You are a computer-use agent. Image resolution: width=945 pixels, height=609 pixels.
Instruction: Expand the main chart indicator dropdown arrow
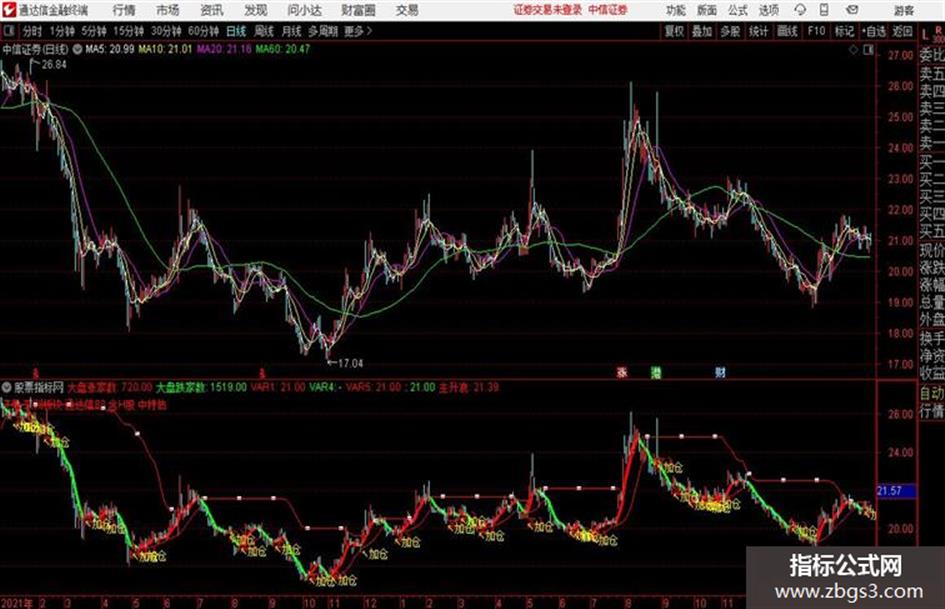point(77,49)
